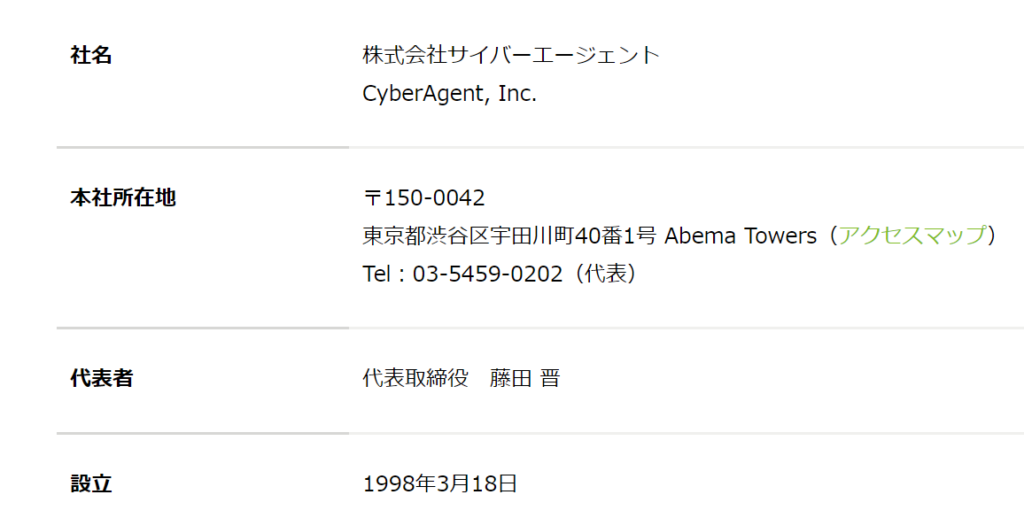The image size is (1024, 510).
Task: Click the 代表取締役 title text
Action: (x=415, y=378)
